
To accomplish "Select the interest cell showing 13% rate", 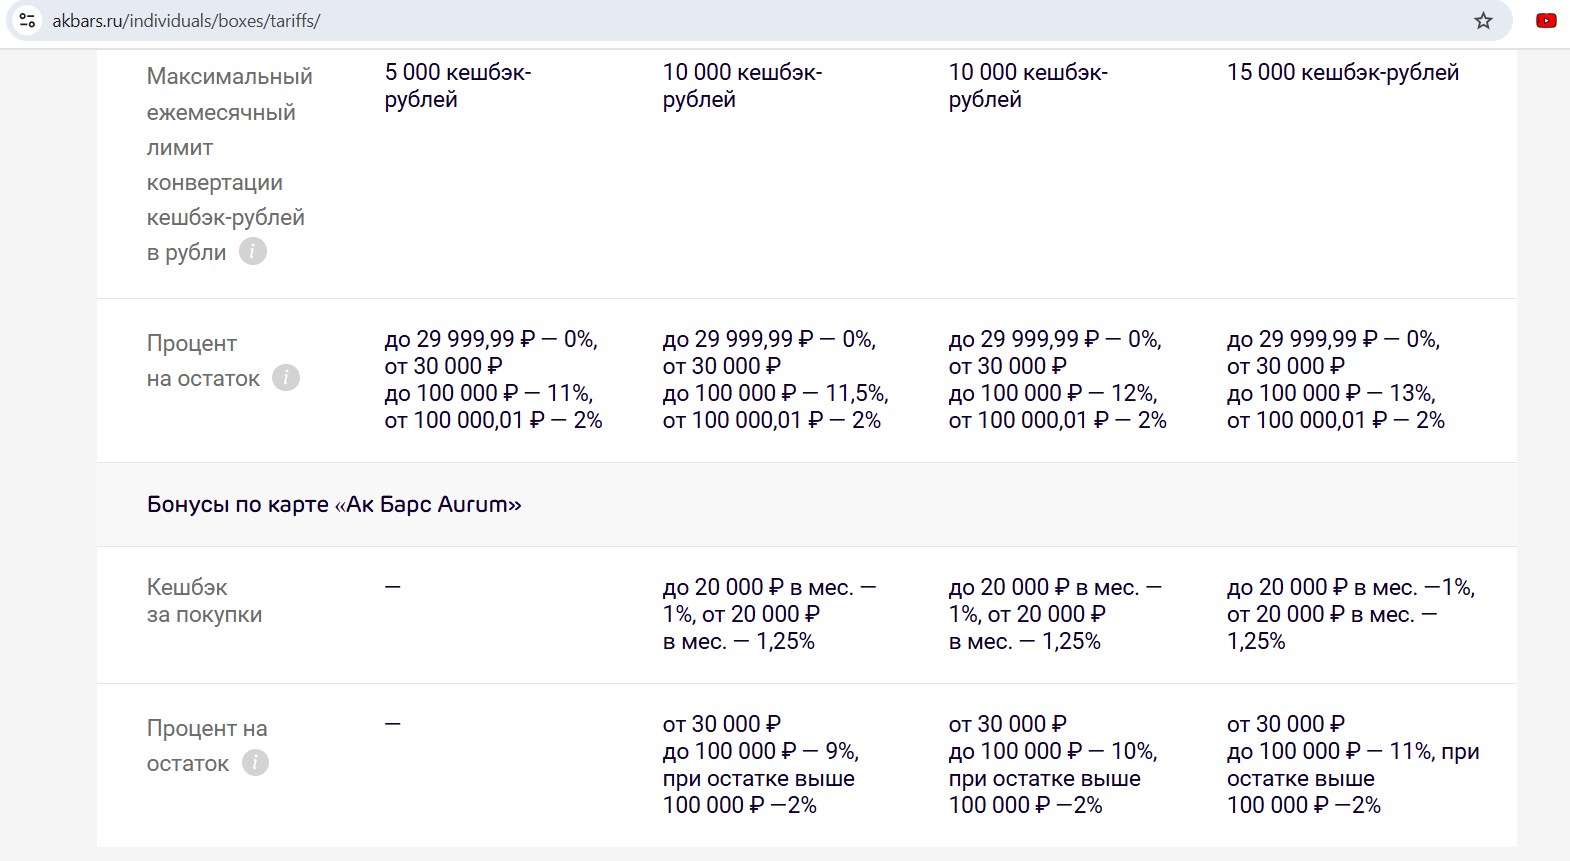I will (x=1335, y=380).
